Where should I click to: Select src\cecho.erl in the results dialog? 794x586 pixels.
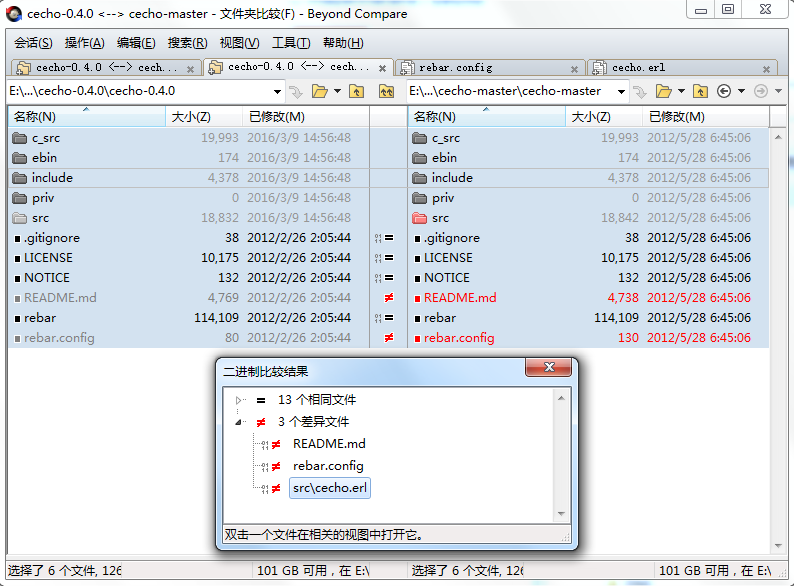coord(330,488)
